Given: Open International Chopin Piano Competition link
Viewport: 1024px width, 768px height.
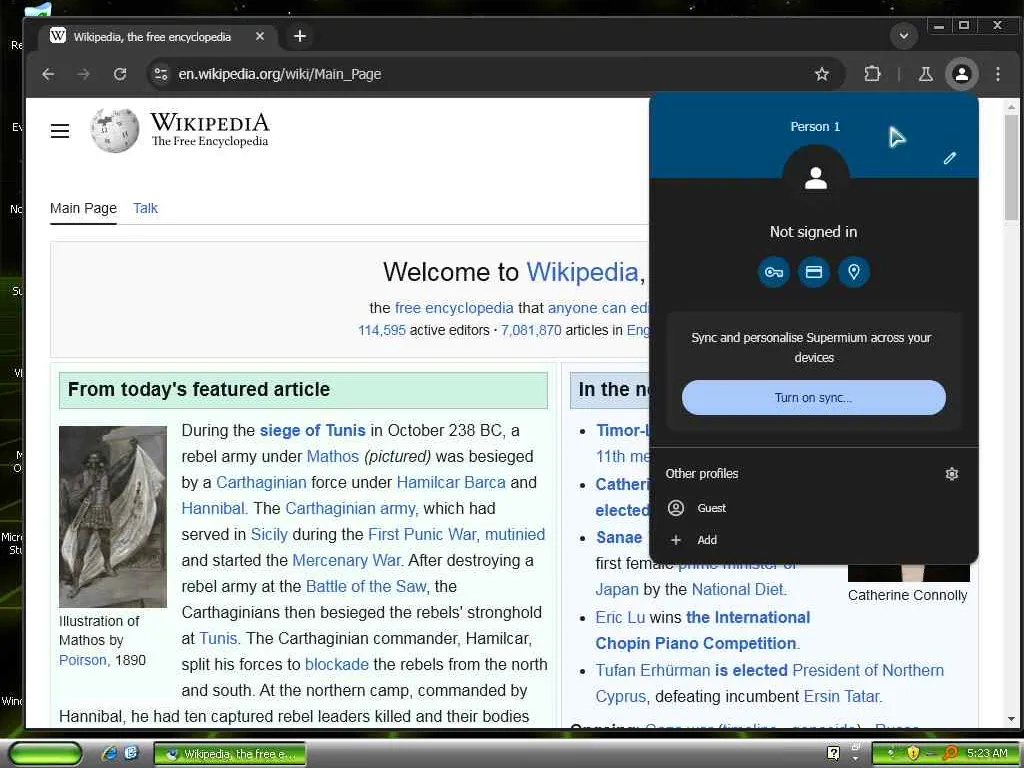Looking at the screenshot, I should (x=703, y=630).
